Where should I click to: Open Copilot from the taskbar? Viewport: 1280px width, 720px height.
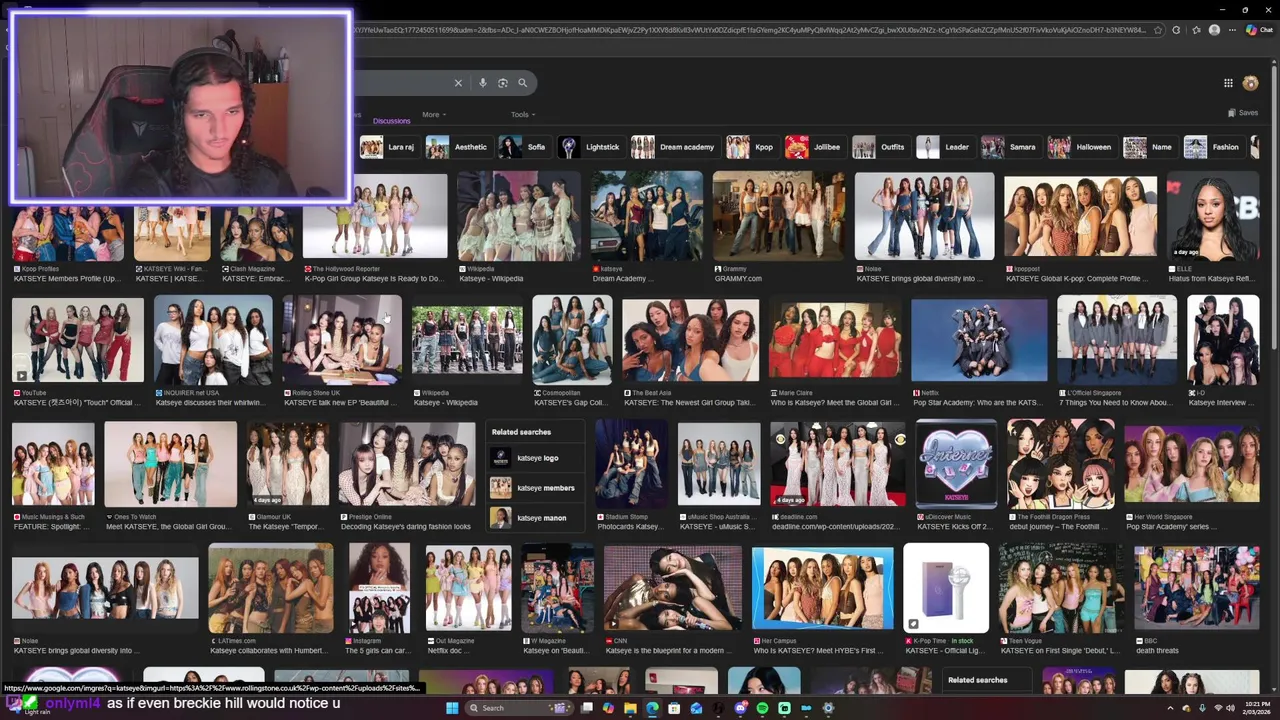click(608, 708)
